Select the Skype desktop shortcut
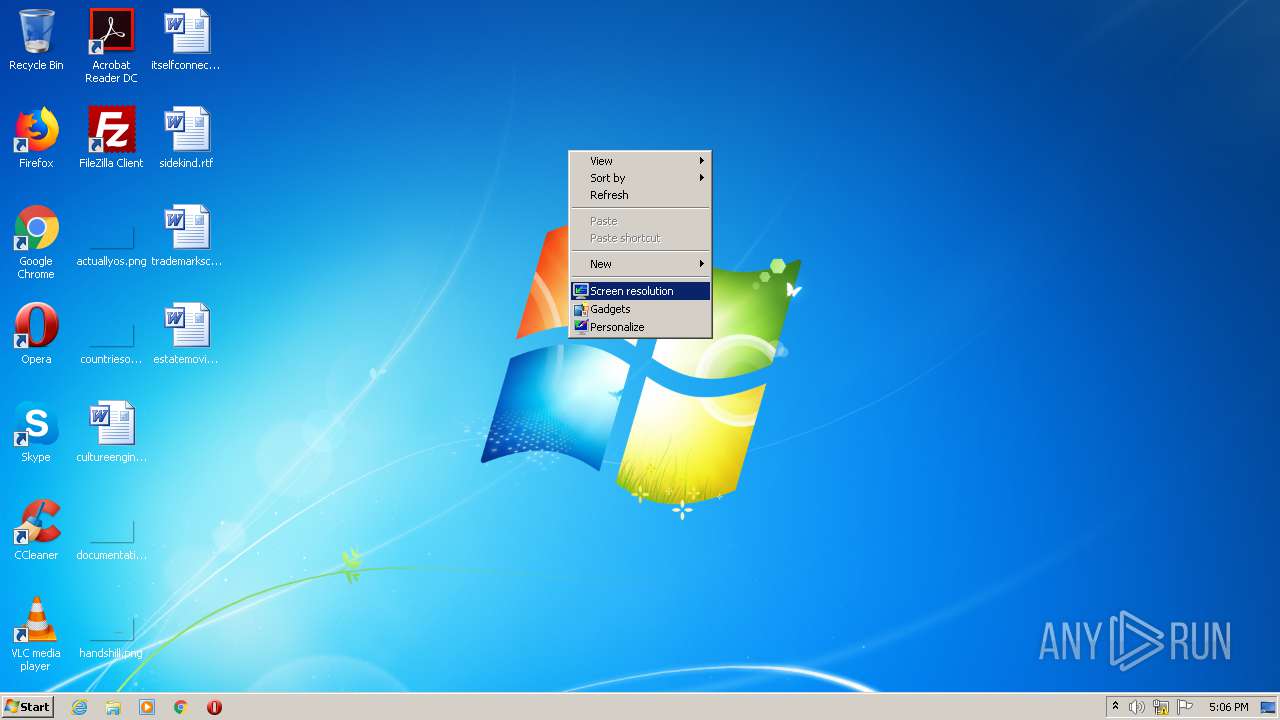This screenshot has height=720, width=1280. (36, 432)
